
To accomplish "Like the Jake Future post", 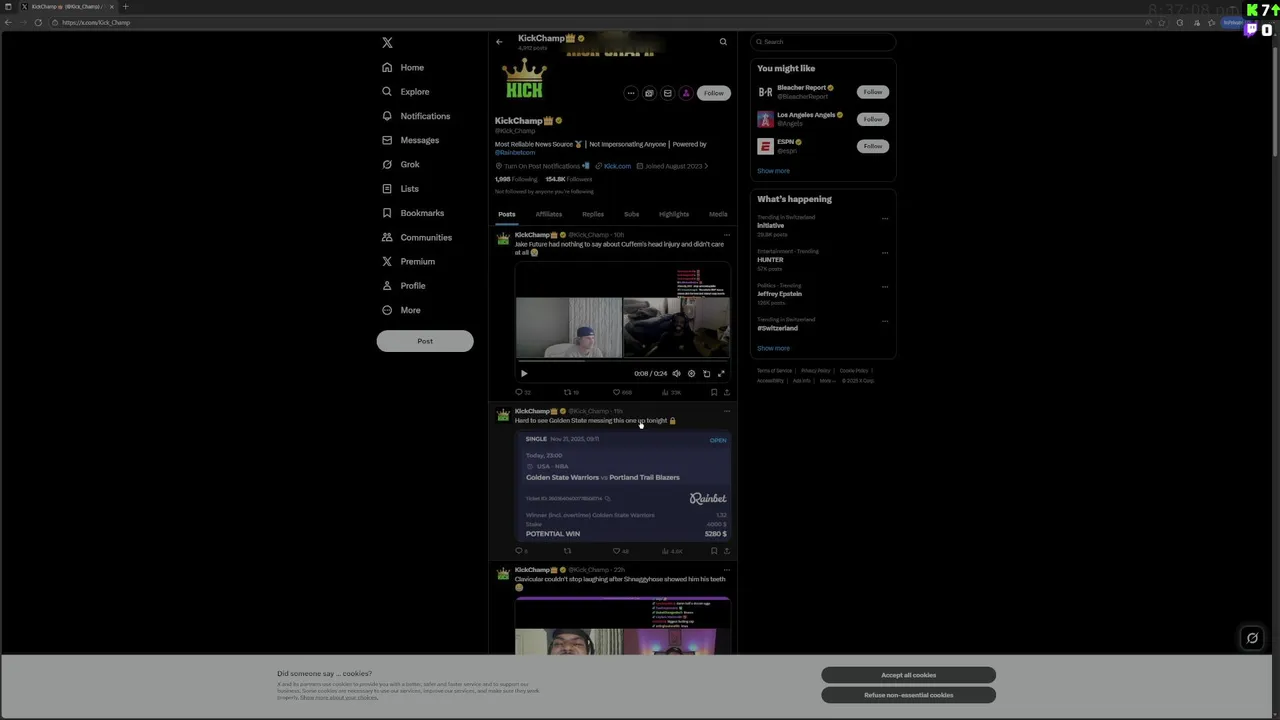I will (621, 393).
